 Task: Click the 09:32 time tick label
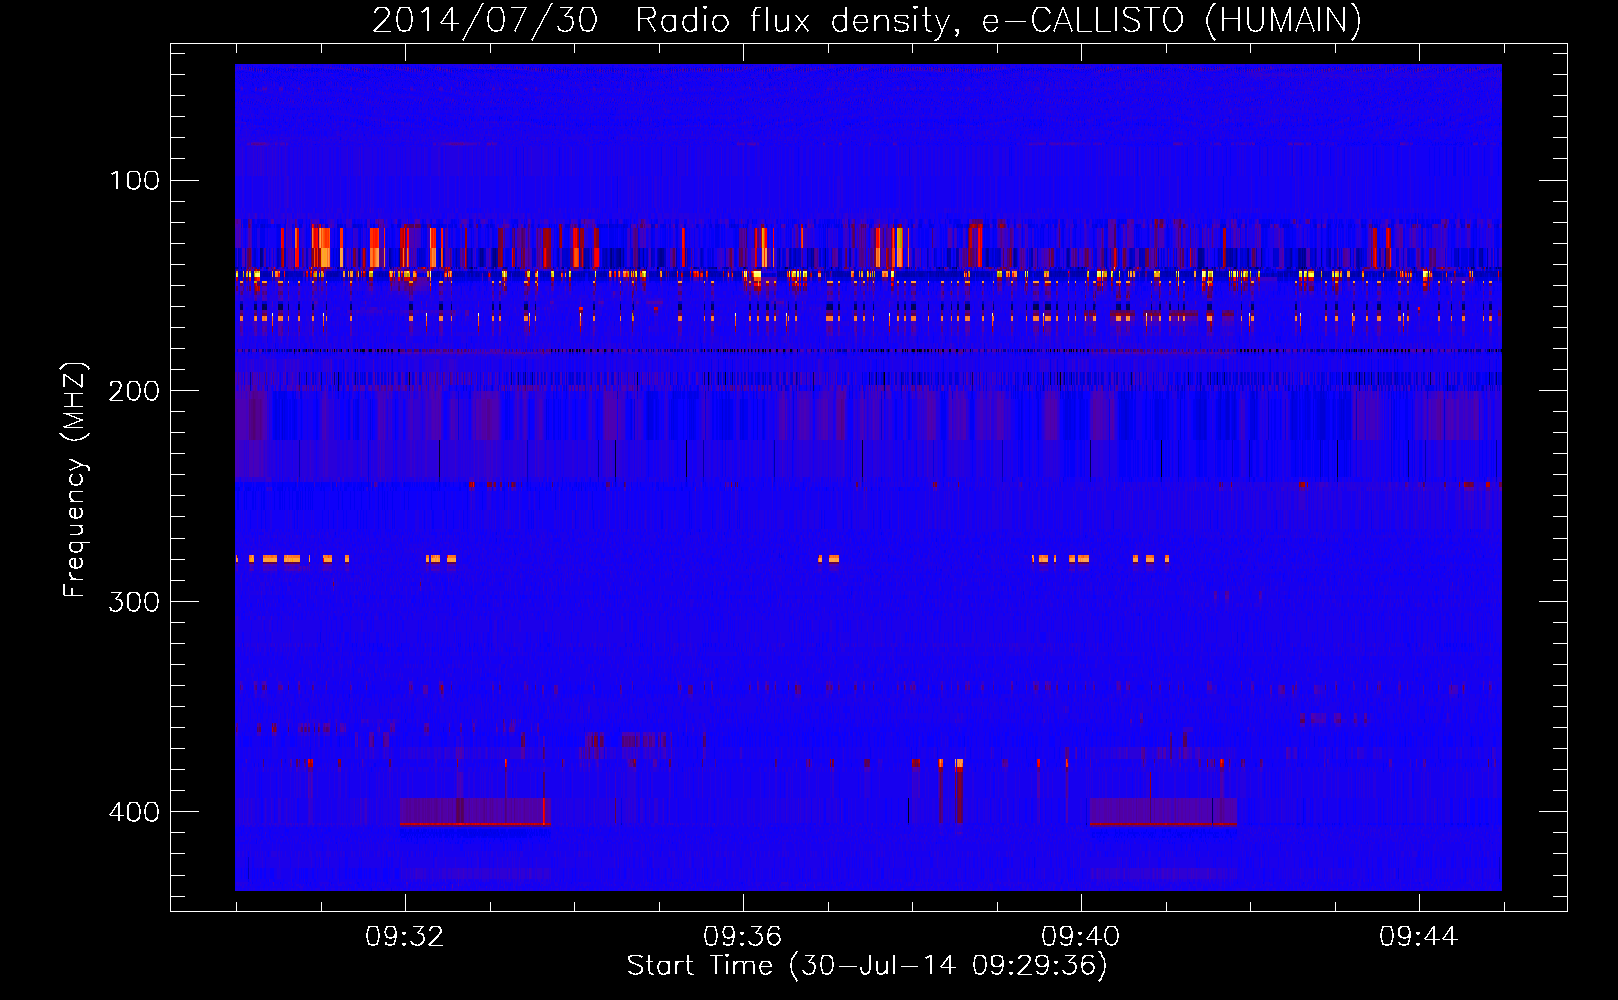(405, 937)
